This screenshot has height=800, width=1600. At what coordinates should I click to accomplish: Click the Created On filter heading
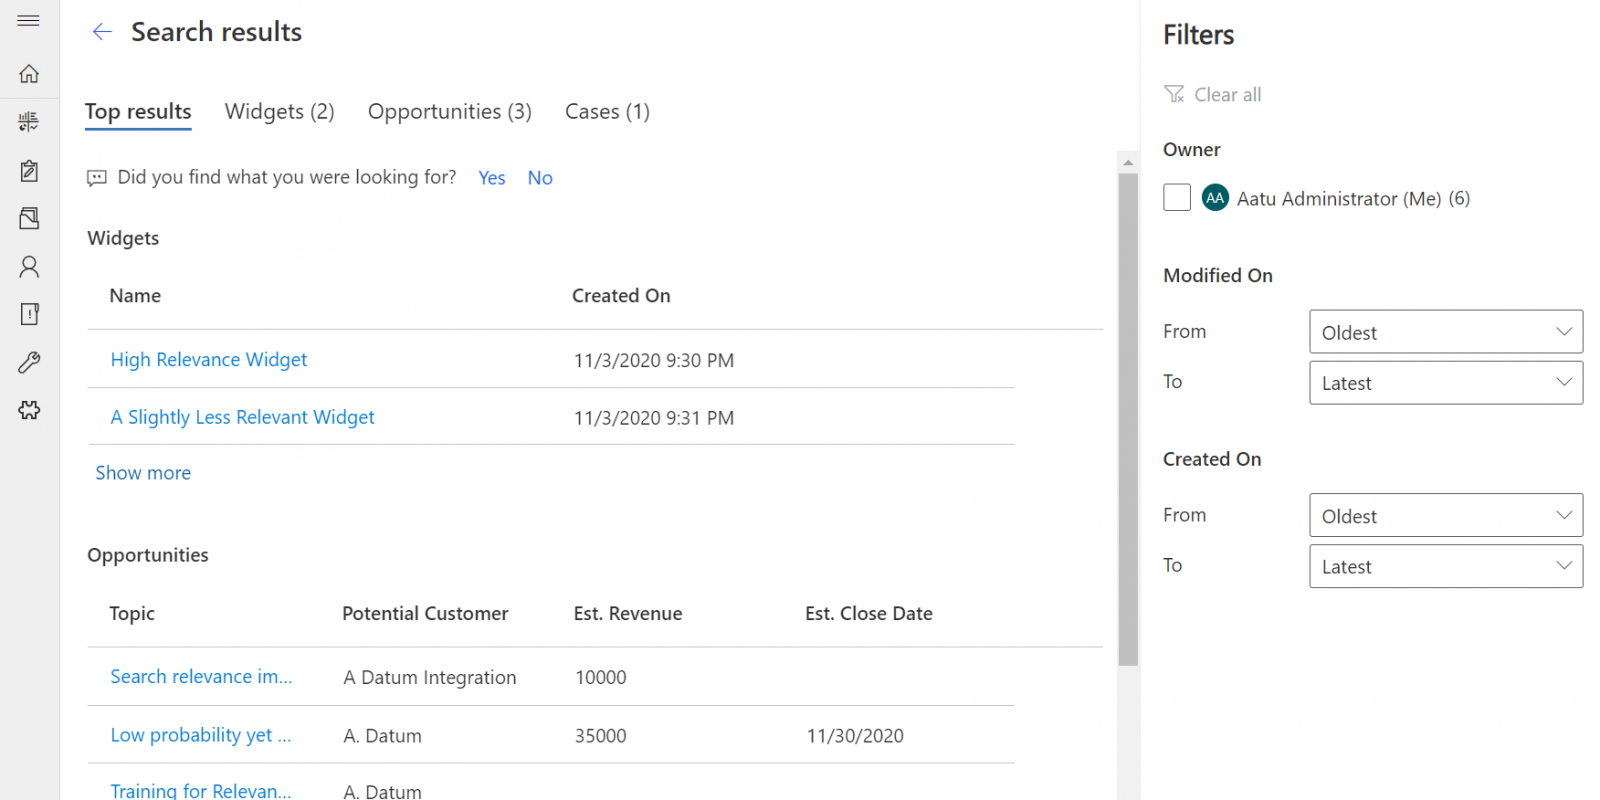[x=1212, y=459]
